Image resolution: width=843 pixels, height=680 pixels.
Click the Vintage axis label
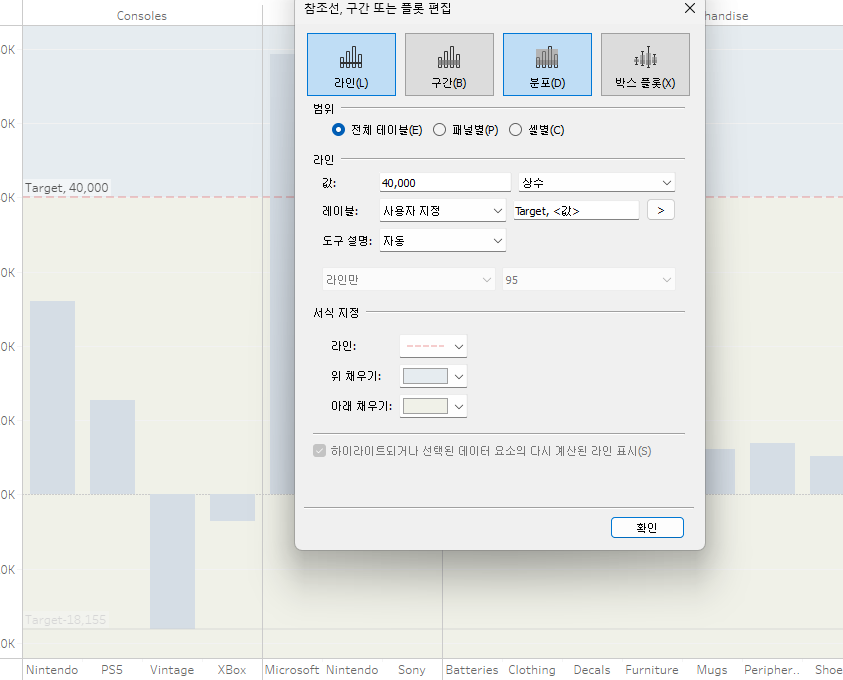tap(172, 670)
